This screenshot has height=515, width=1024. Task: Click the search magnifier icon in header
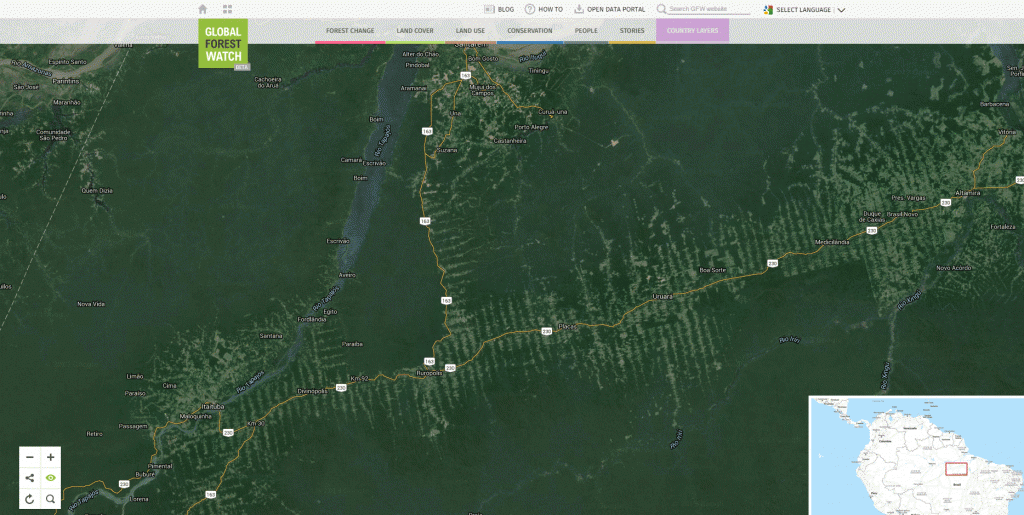coord(662,9)
